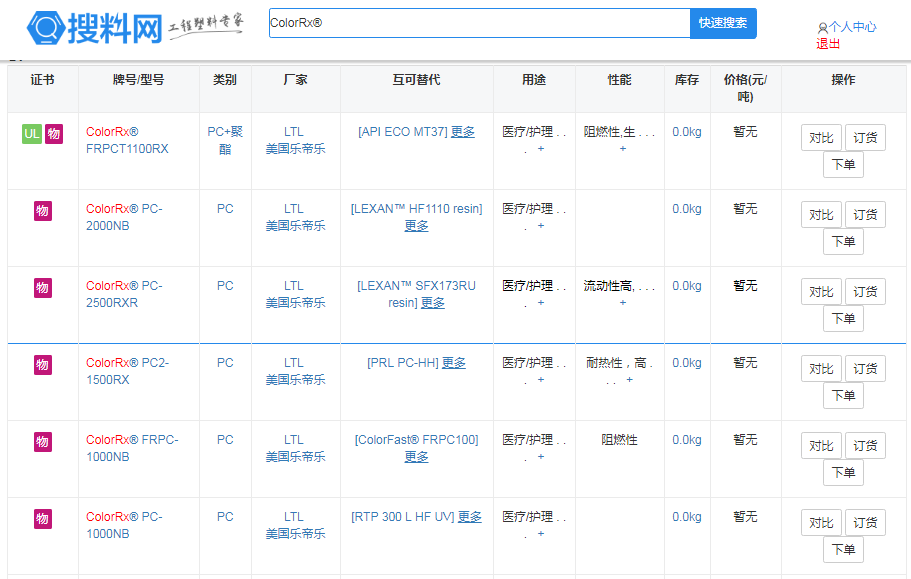The image size is (911, 579).
Task: Click the search input containing ColorRx®
Action: pyautogui.click(x=479, y=23)
